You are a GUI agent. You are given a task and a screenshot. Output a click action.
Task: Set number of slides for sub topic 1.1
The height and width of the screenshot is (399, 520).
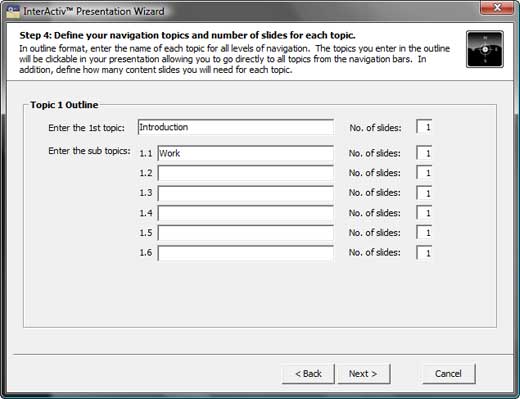pyautogui.click(x=424, y=153)
